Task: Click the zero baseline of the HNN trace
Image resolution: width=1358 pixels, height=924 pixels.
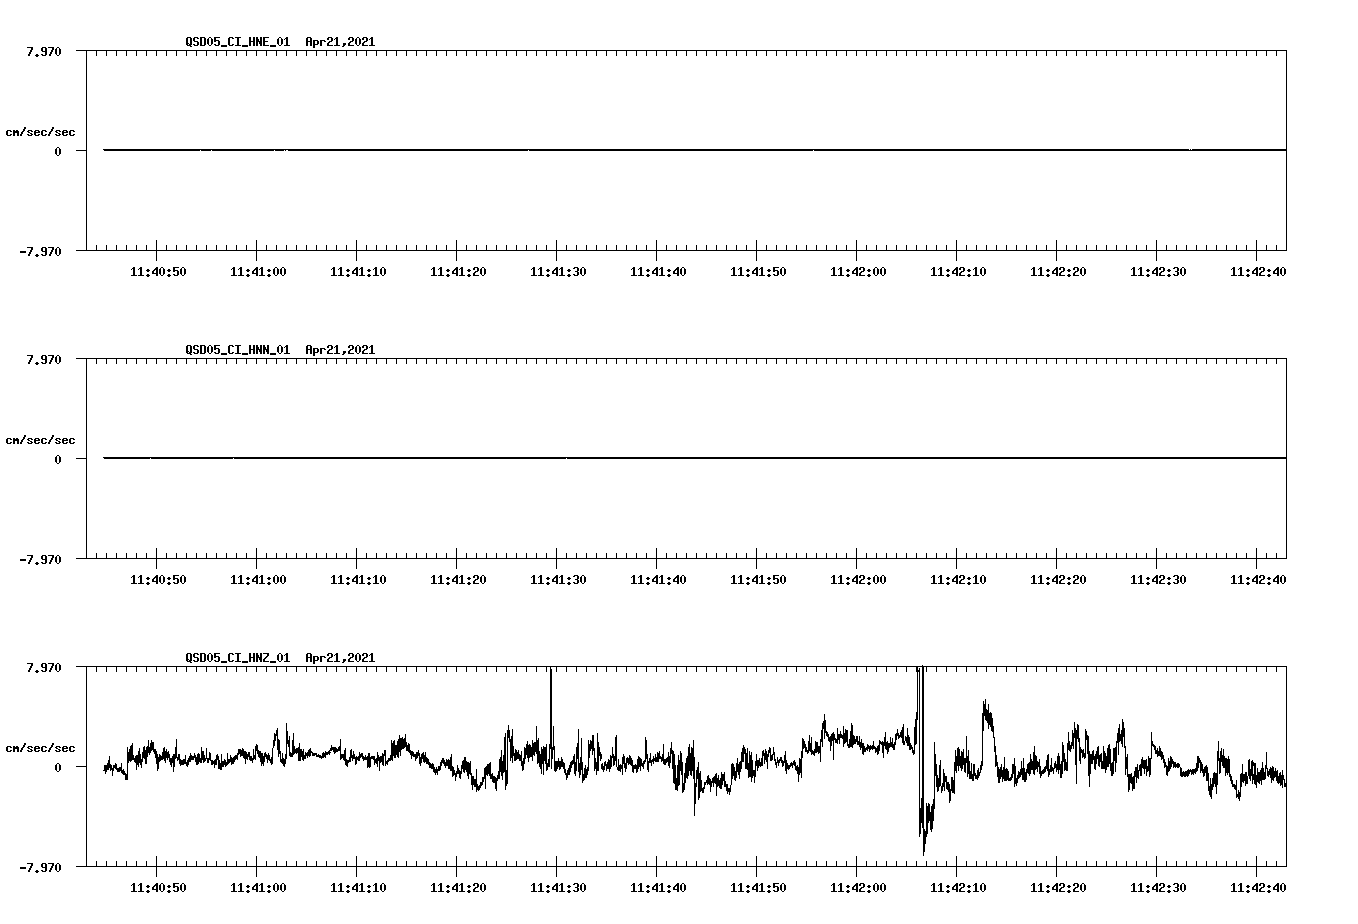Action: 600,458
